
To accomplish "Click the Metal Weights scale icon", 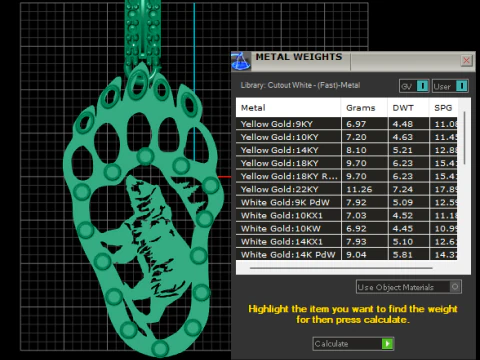I will coord(240,61).
